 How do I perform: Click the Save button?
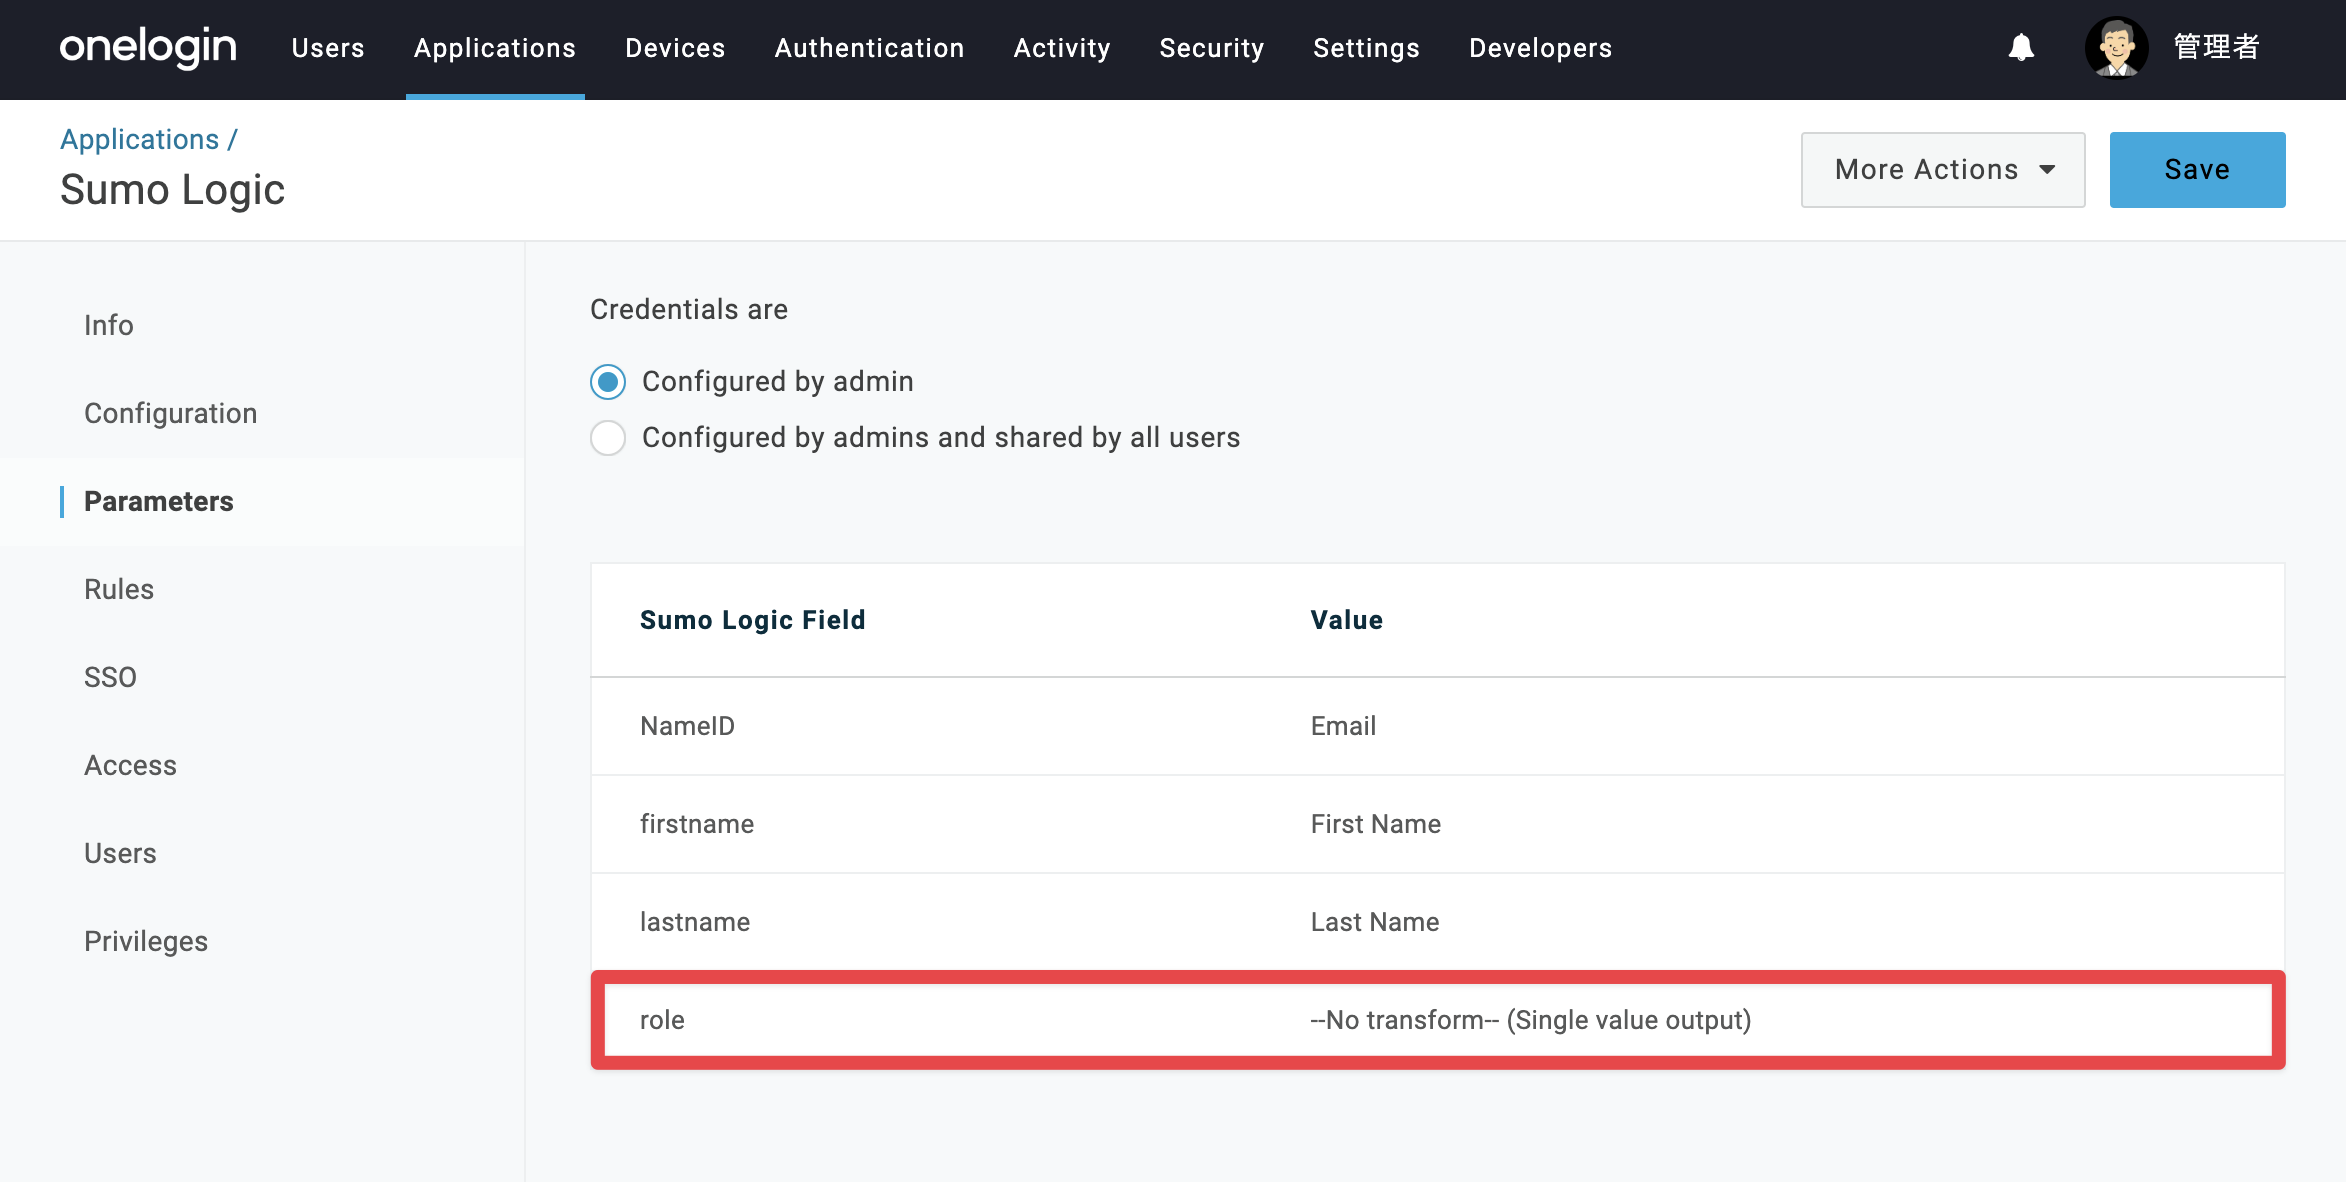click(x=2197, y=170)
